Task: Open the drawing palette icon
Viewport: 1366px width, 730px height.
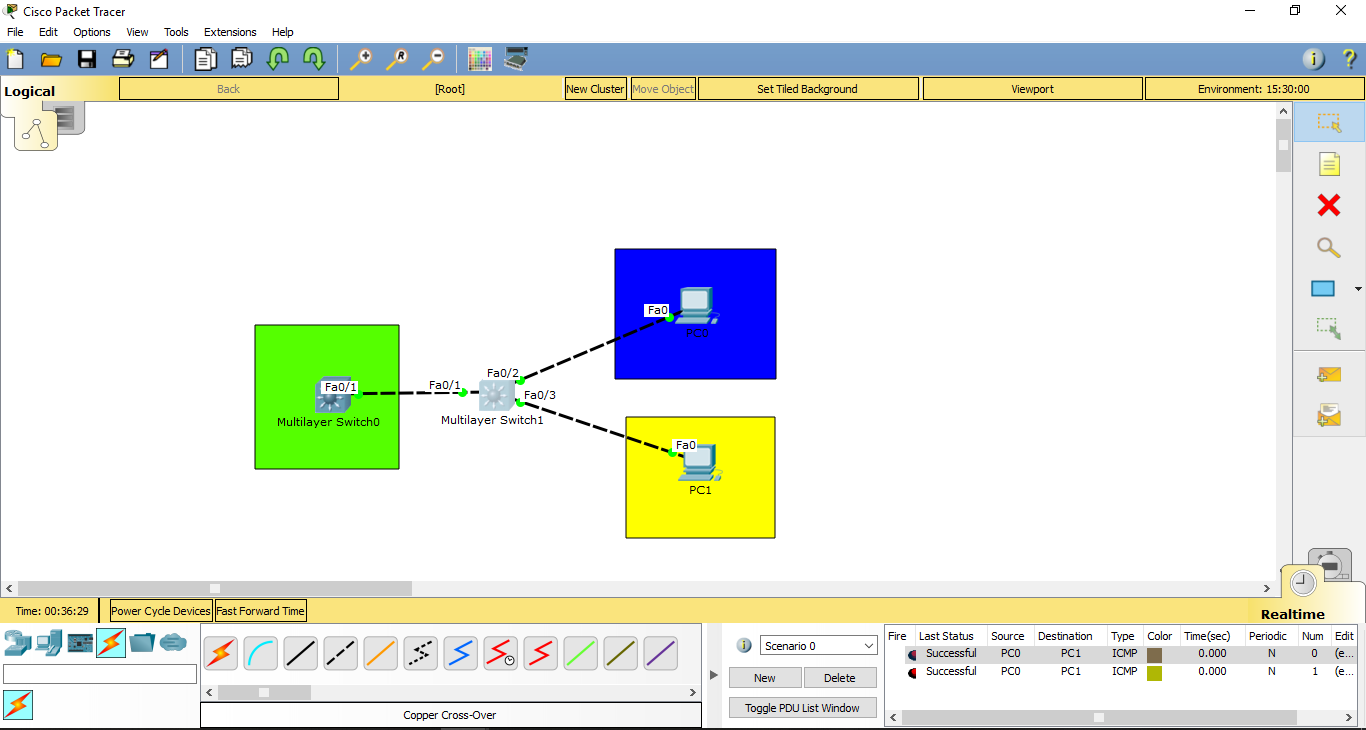Action: 480,59
